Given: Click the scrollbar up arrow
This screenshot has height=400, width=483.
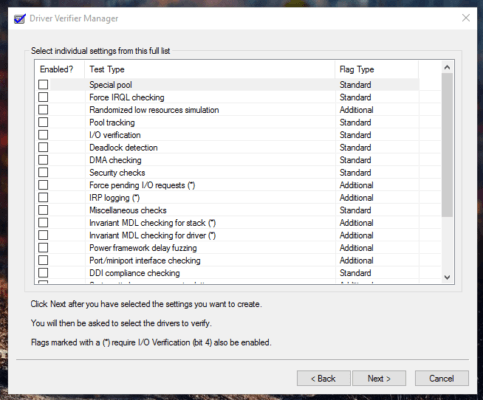Looking at the screenshot, I should click(447, 67).
